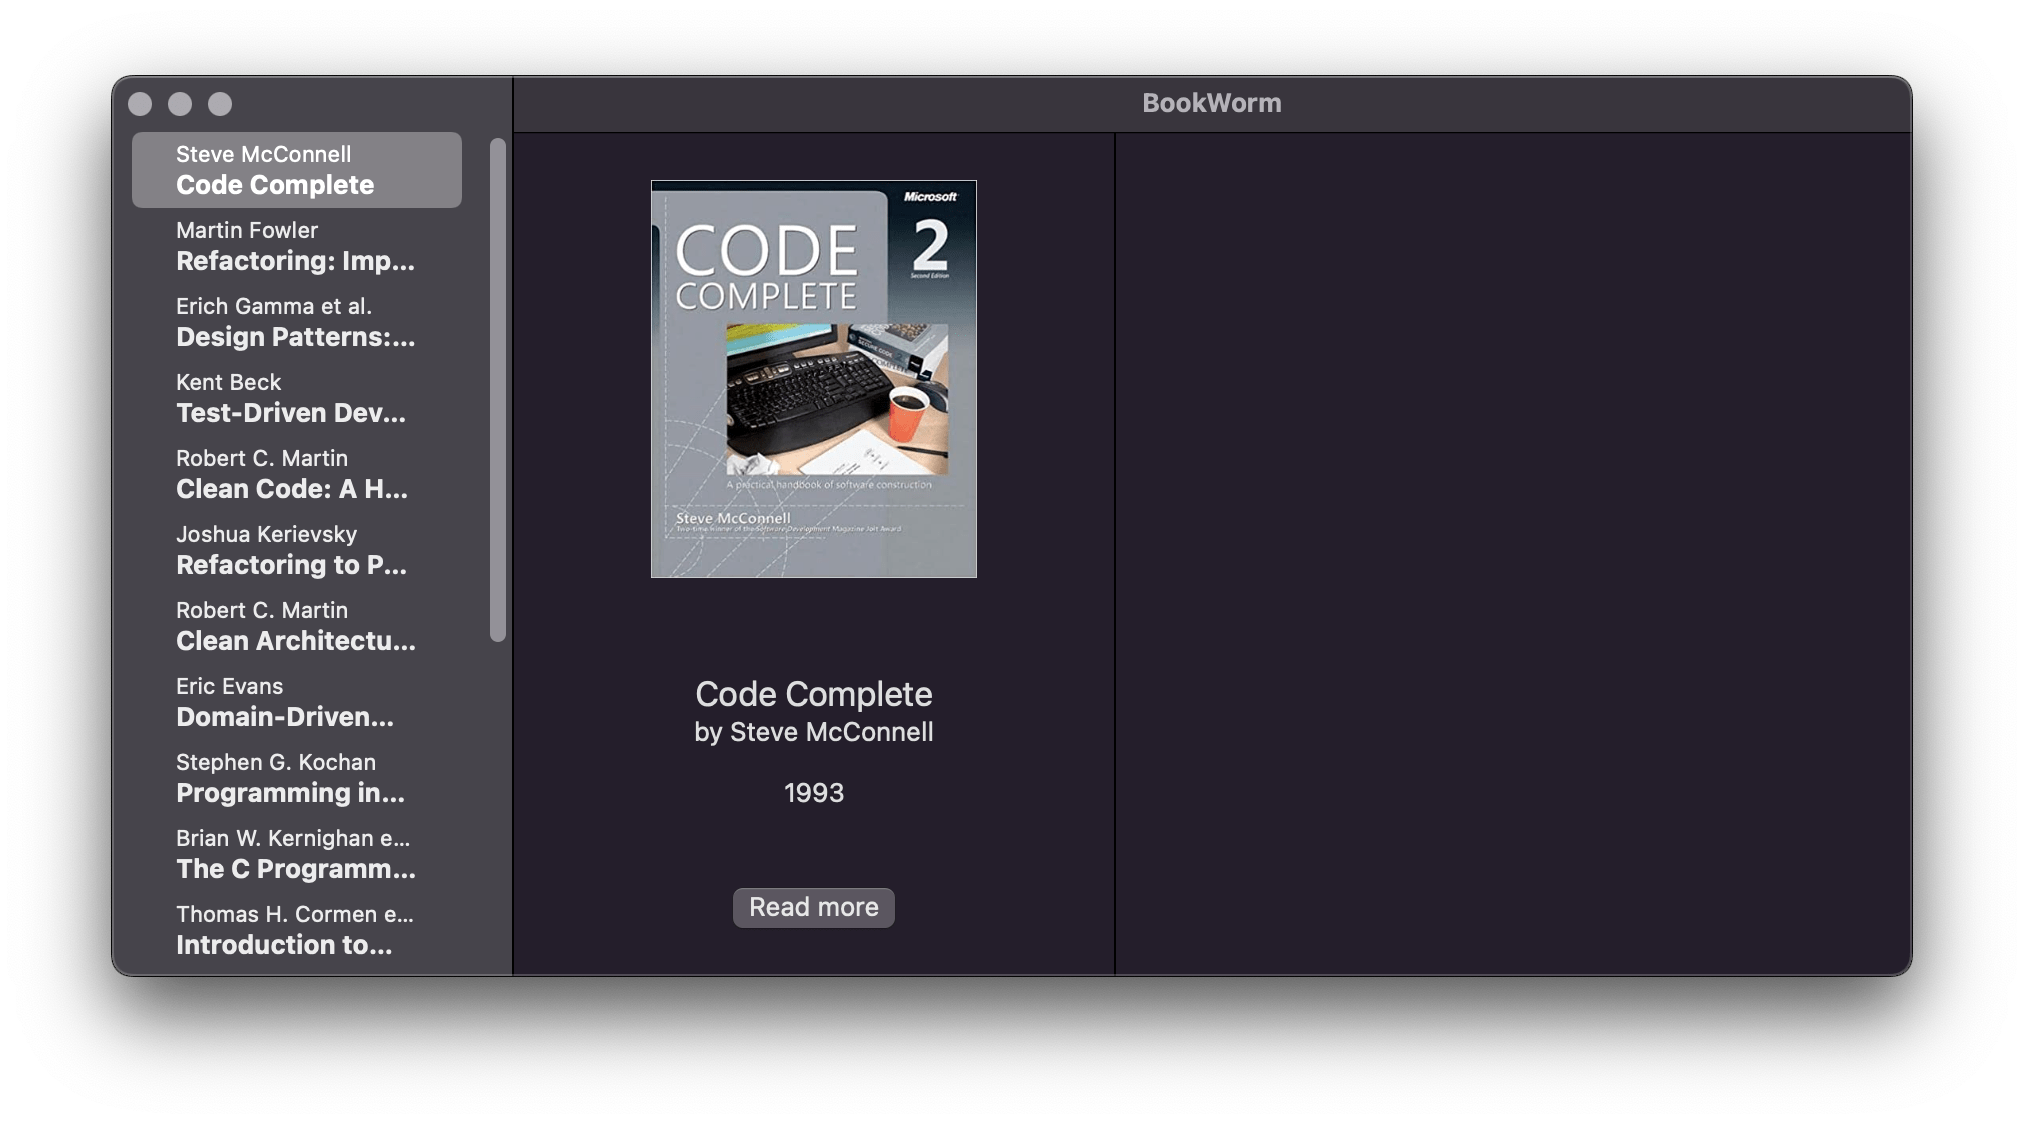The image size is (2024, 1124).
Task: Enter full screen using the green button
Action: tap(221, 103)
